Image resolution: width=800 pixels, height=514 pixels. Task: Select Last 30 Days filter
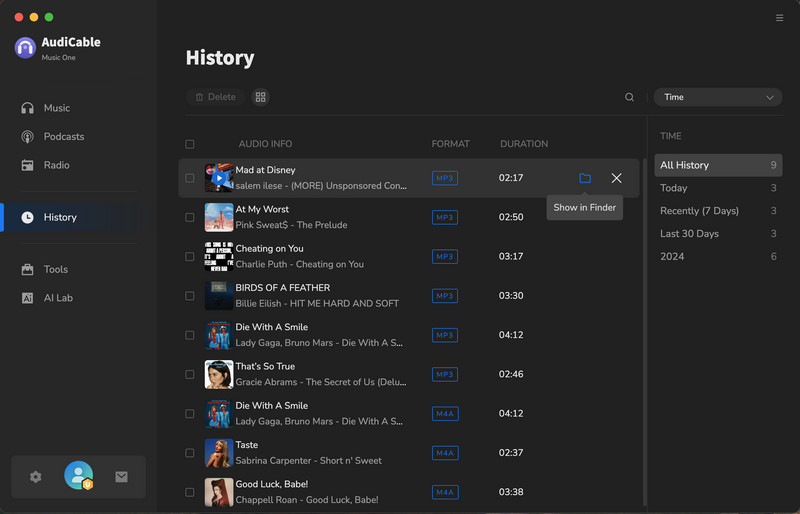tap(718, 234)
